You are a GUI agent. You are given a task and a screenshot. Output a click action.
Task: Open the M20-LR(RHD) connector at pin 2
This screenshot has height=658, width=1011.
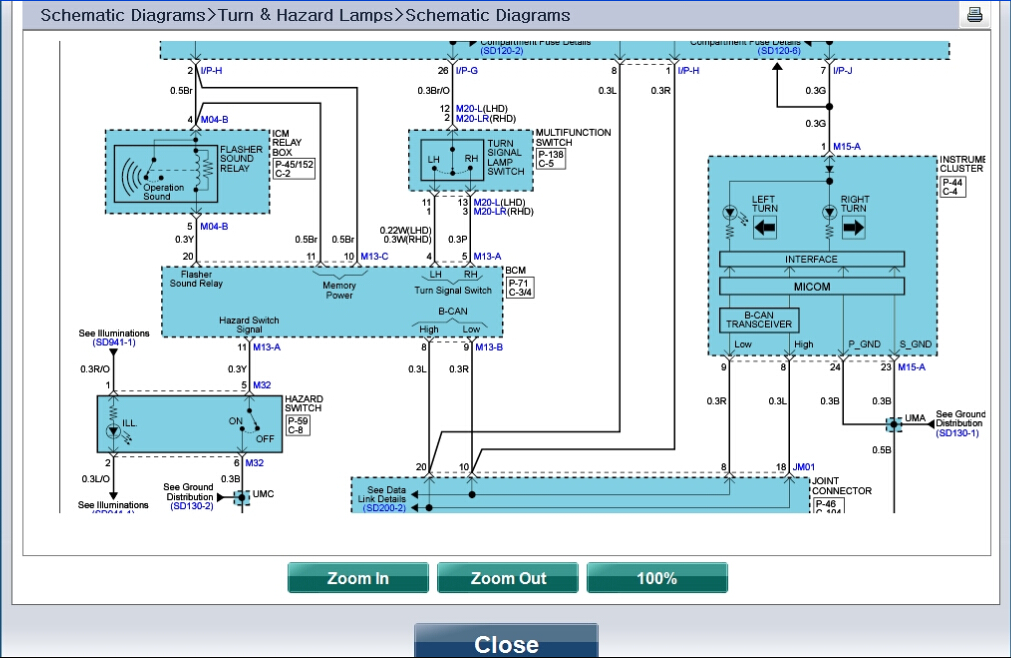[486, 118]
